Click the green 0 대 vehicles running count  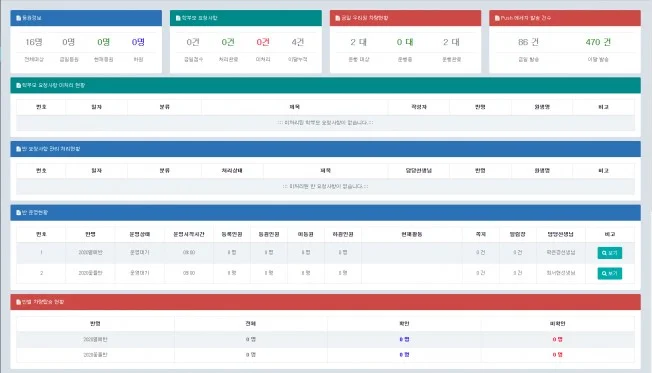coord(405,42)
